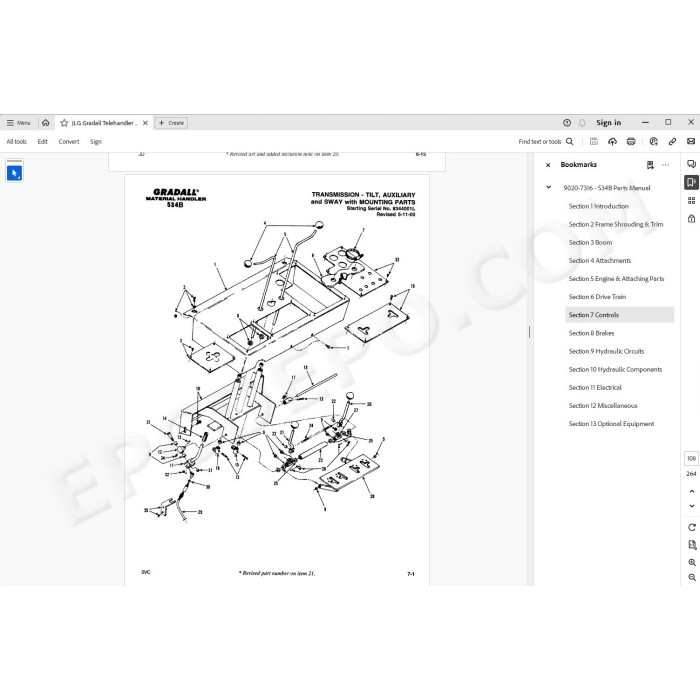
Task: Open Section 11 Electrical bookmark
Action: tap(595, 388)
